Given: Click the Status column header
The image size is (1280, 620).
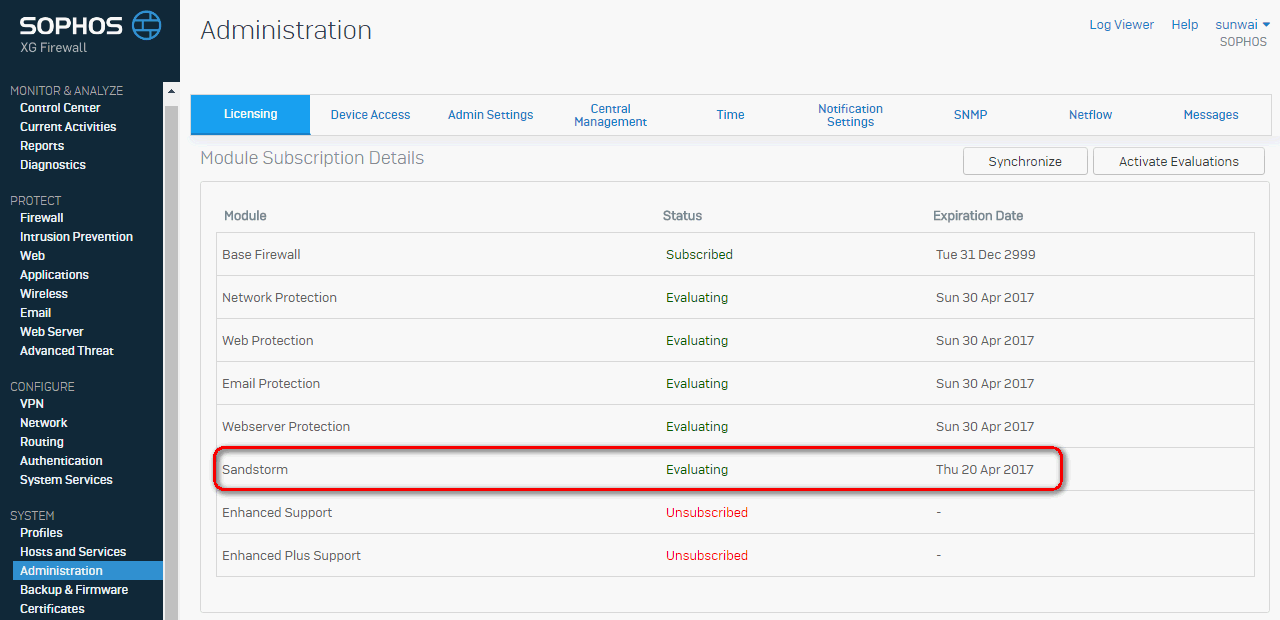Looking at the screenshot, I should point(683,216).
